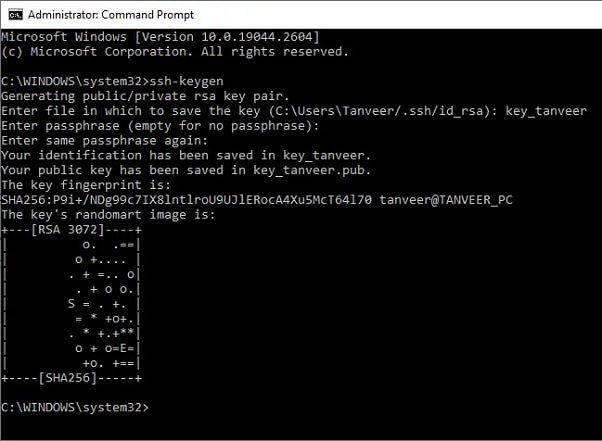Image resolution: width=602 pixels, height=441 pixels.
Task: Click 'The key fingerprint is:' line
Action: [x=86, y=185]
